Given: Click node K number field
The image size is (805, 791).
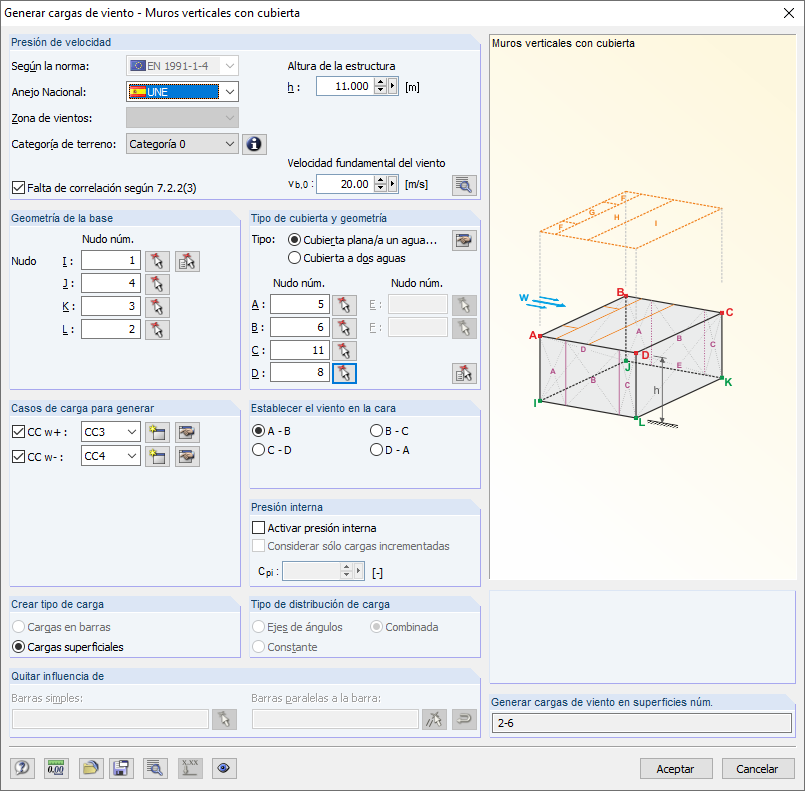Looking at the screenshot, I should click(x=111, y=306).
